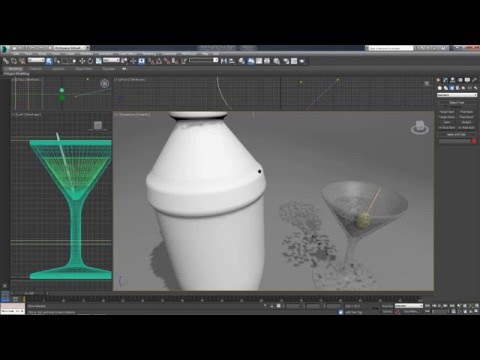Open the Customize menu

169,54
